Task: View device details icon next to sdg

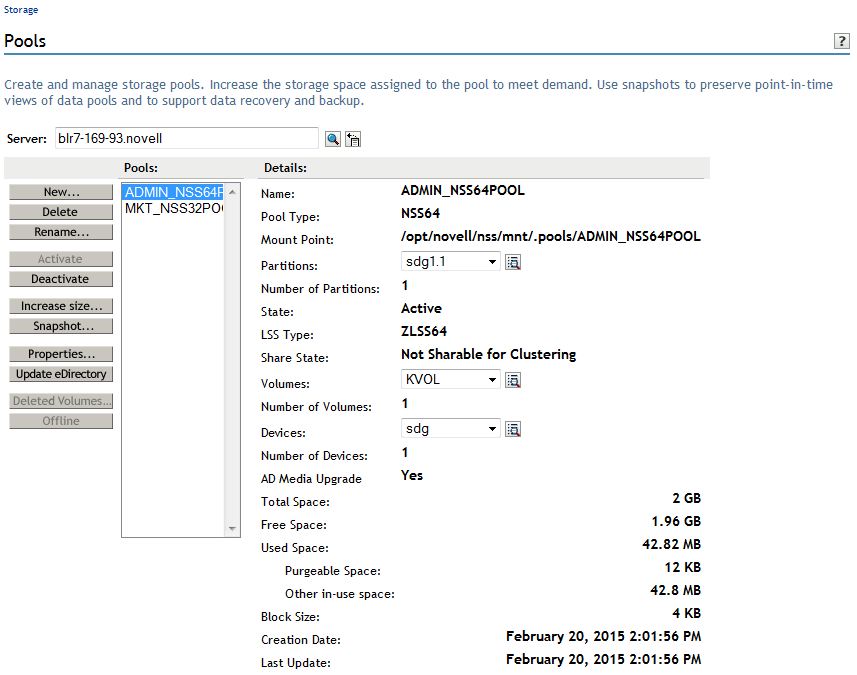Action: (x=513, y=429)
